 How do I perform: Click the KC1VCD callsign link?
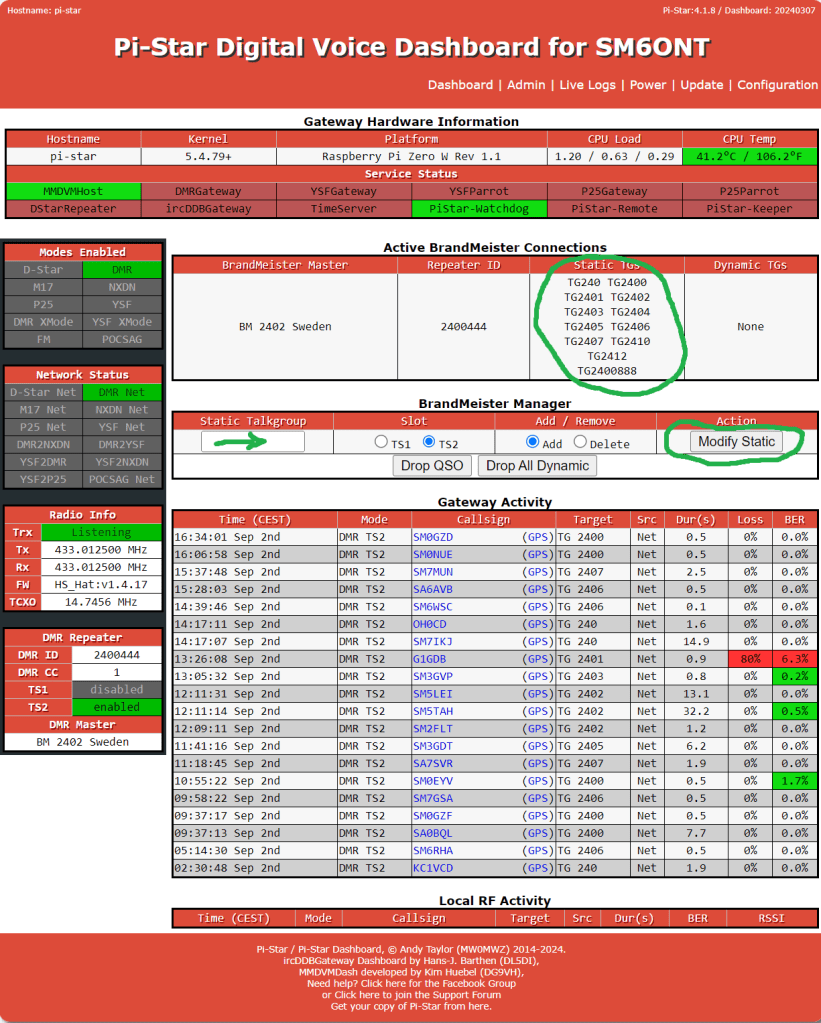coord(432,868)
